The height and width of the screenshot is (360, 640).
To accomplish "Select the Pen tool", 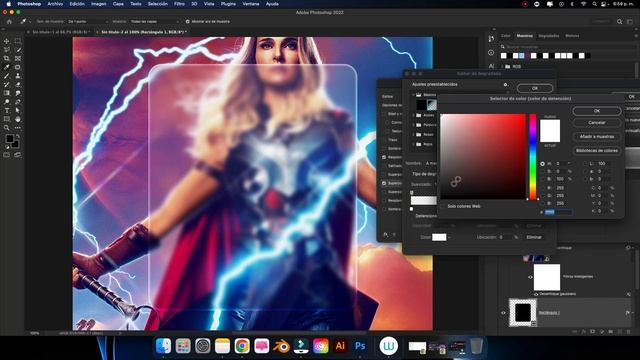I will click(x=18, y=102).
